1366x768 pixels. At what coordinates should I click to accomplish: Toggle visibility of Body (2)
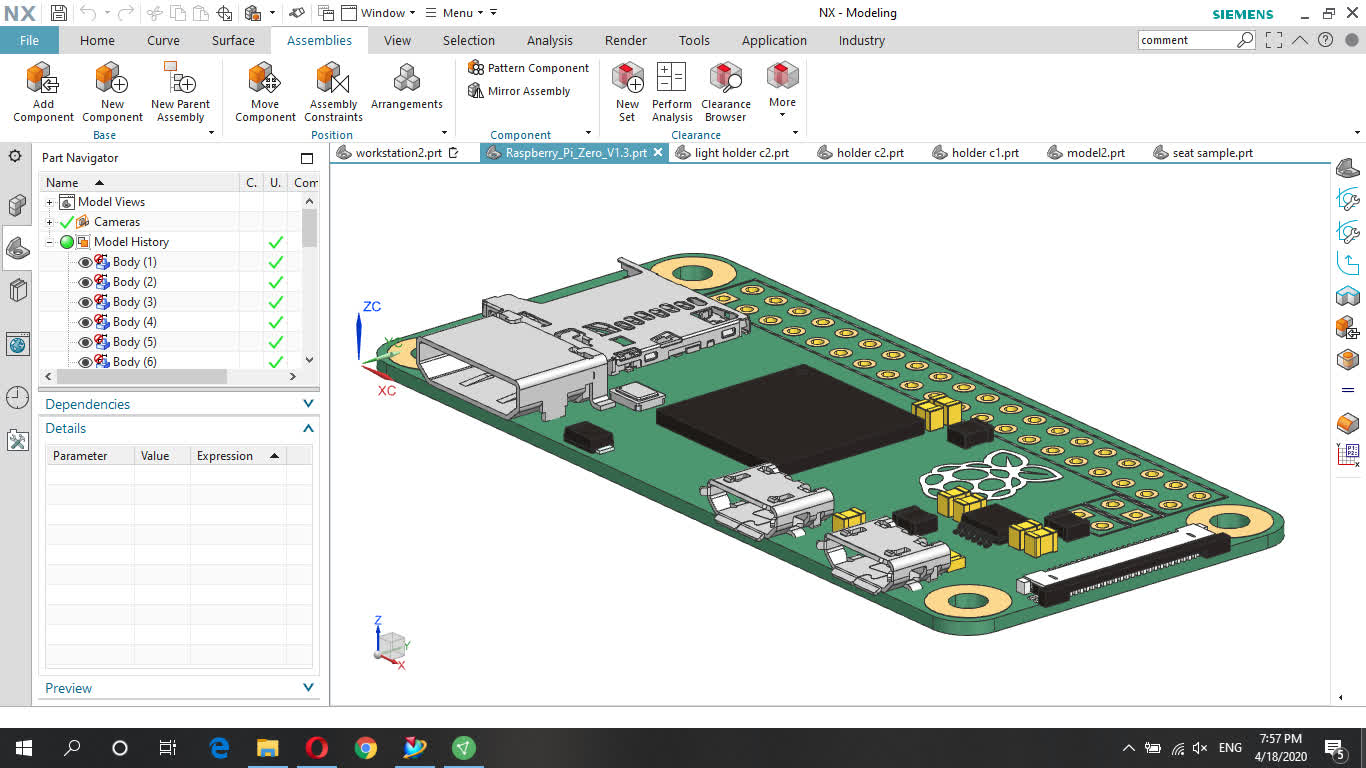point(84,282)
